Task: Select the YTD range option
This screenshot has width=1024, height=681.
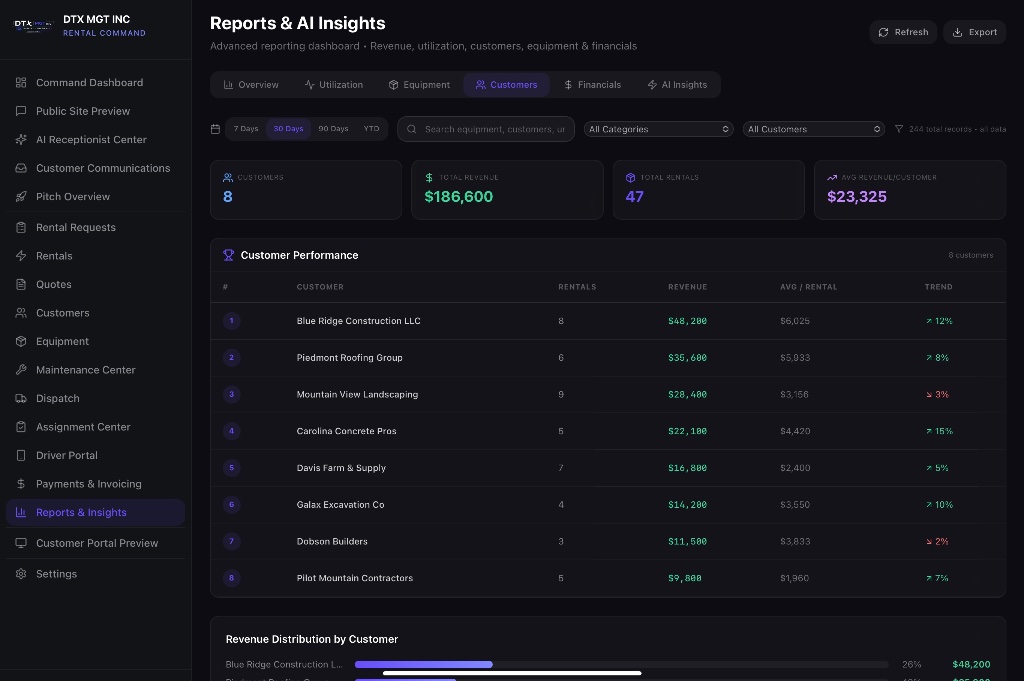Action: pyautogui.click(x=372, y=129)
